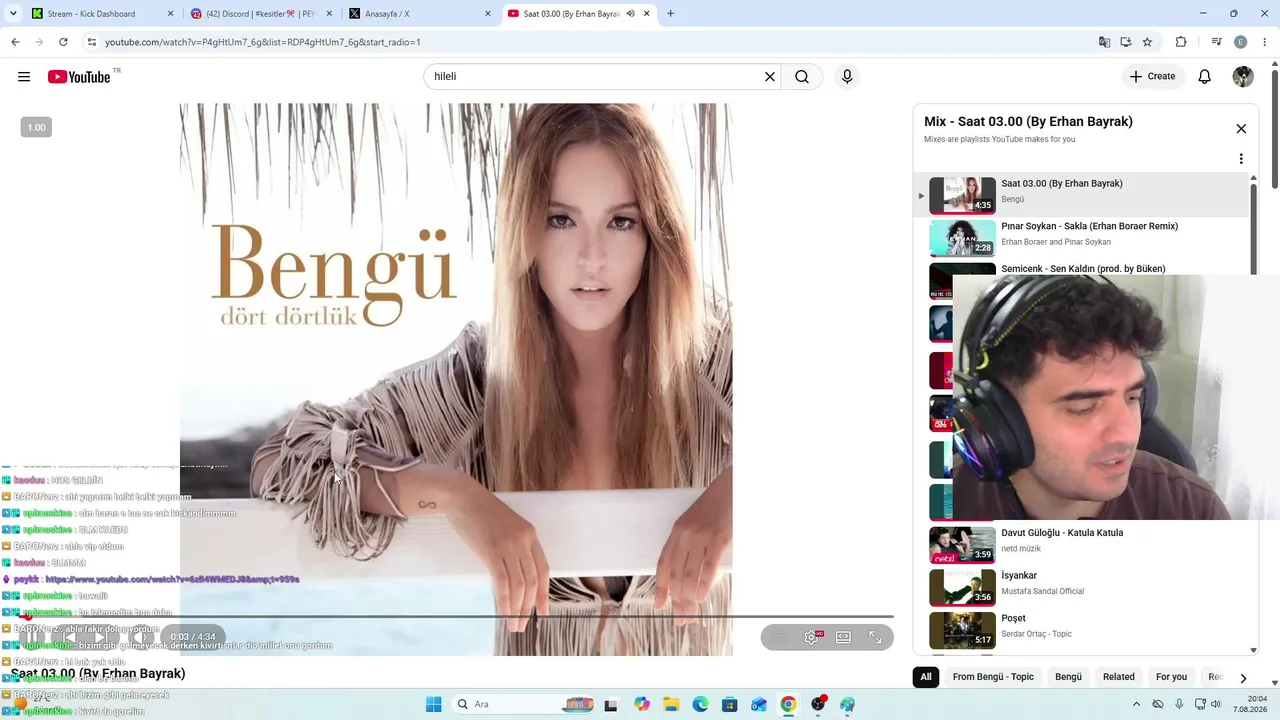Pause the playing video
This screenshot has width=1280, height=720.
click(x=34, y=637)
